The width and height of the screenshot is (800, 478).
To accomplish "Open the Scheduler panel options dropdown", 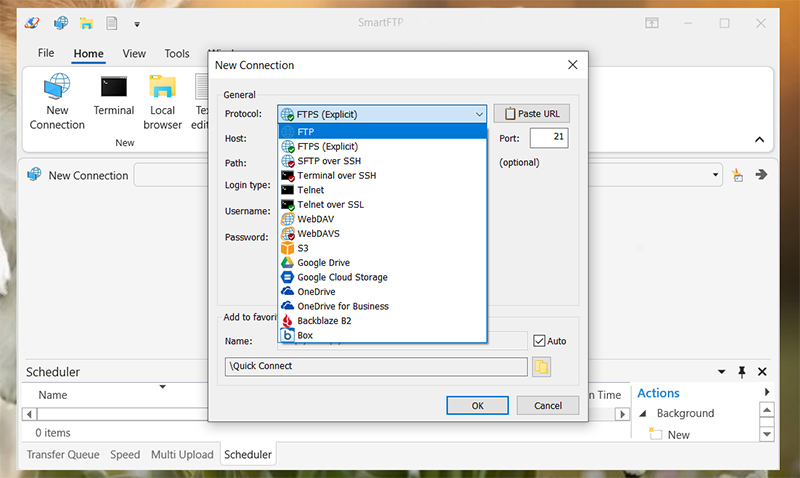I will [721, 372].
